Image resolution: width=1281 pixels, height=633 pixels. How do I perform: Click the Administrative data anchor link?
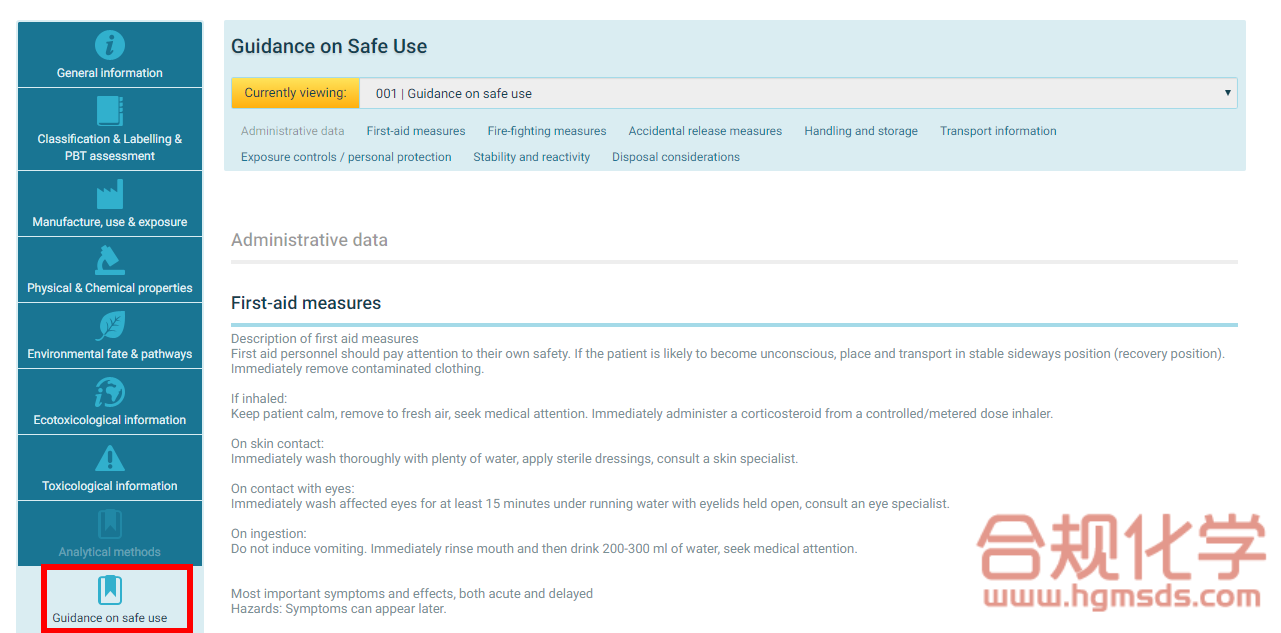(x=293, y=131)
